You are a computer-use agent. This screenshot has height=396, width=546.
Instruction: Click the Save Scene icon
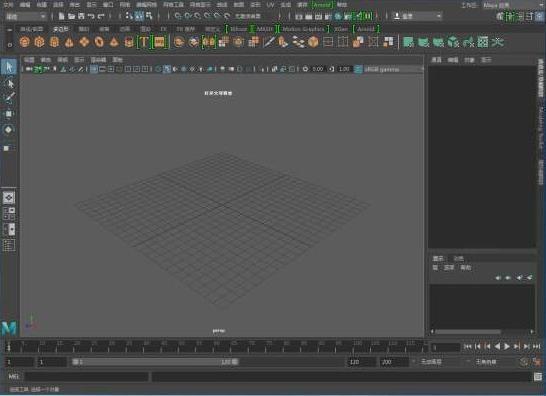click(81, 16)
